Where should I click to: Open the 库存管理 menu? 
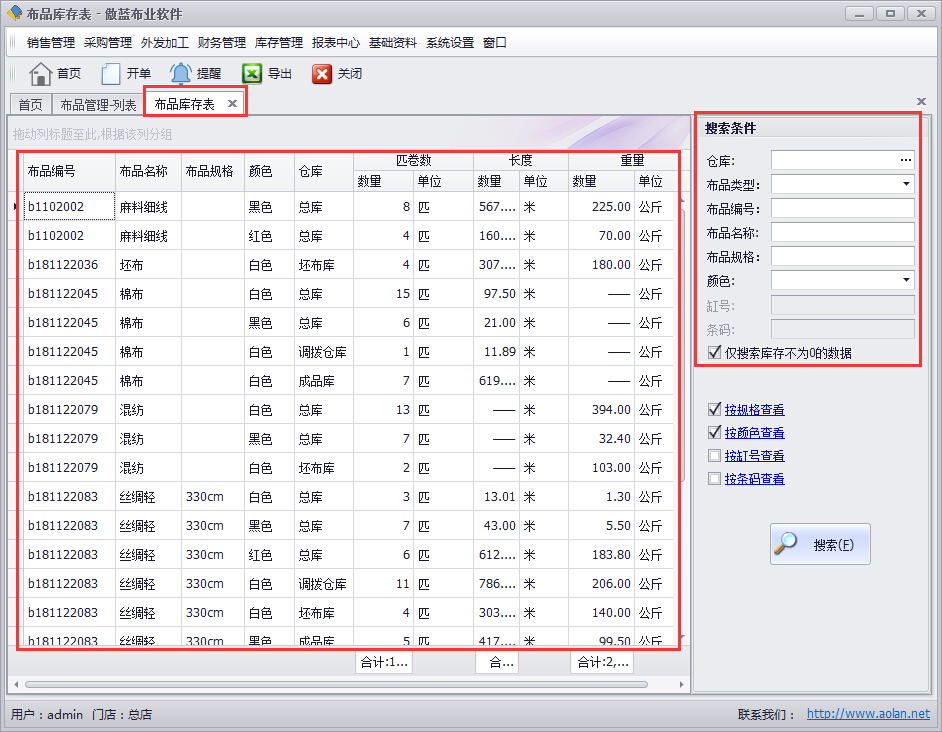click(x=279, y=42)
